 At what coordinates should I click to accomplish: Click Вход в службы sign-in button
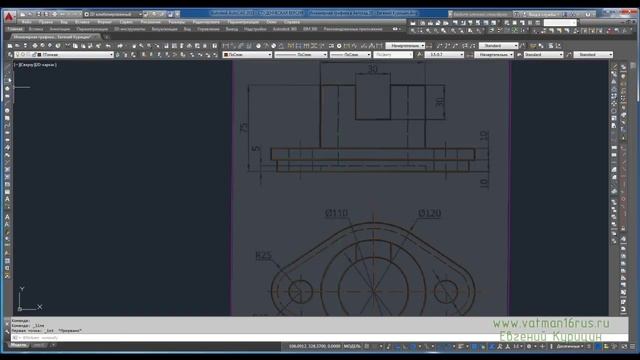pyautogui.click(x=541, y=14)
